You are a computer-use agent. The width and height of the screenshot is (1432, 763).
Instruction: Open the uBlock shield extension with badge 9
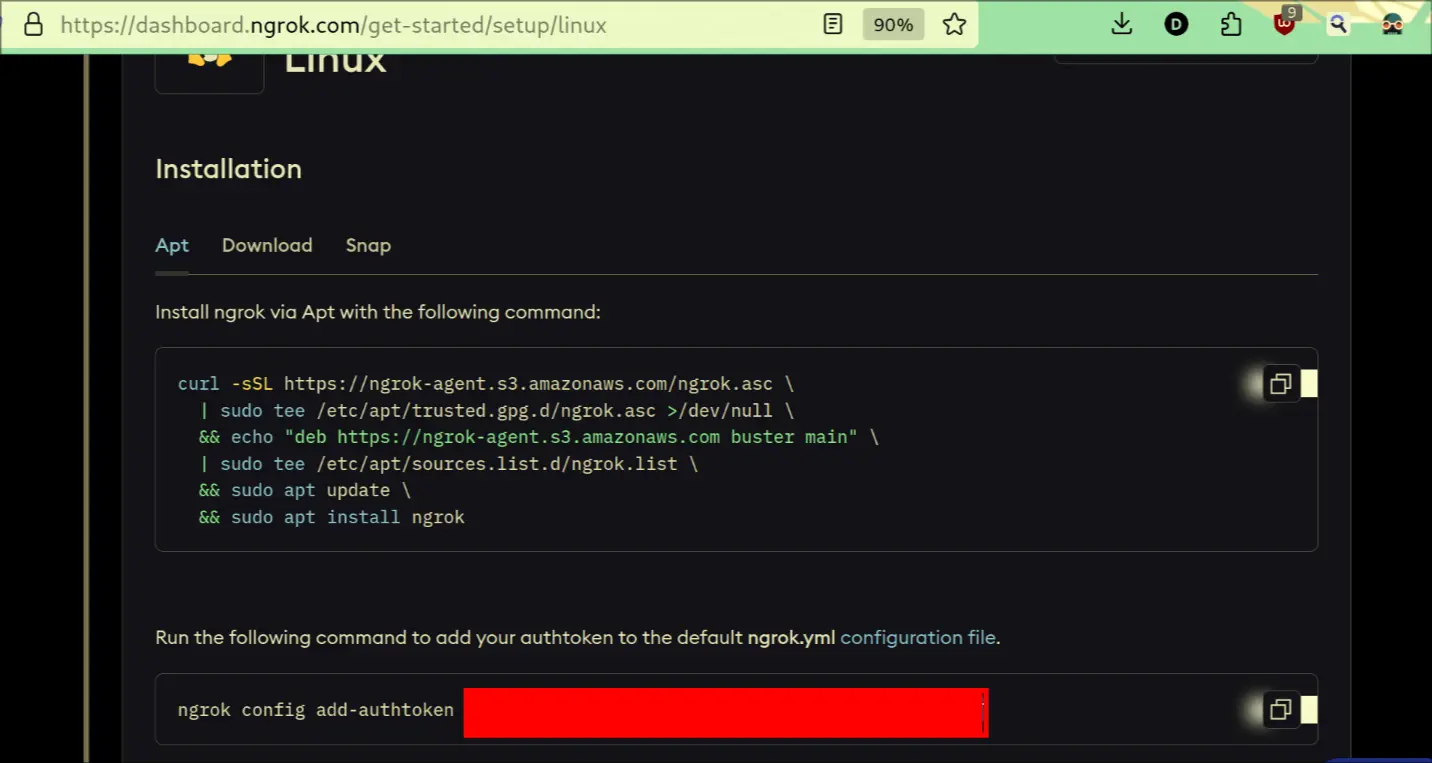pos(1285,24)
